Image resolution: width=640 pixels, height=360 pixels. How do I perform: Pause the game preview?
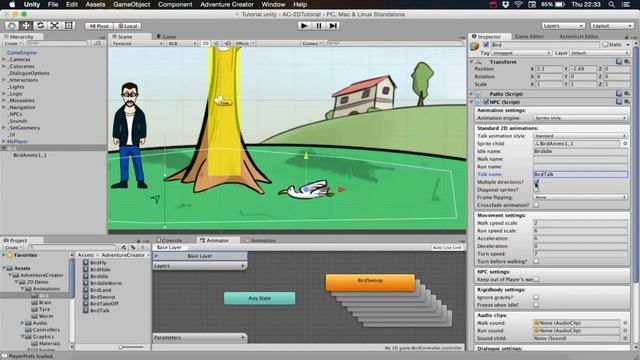(319, 26)
